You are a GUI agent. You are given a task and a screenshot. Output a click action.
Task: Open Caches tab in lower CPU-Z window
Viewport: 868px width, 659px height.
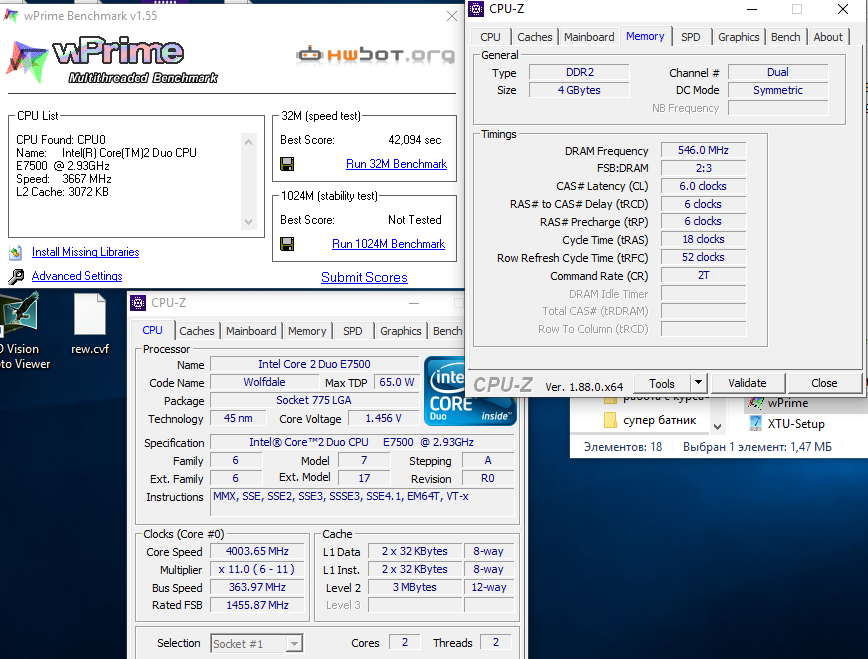[197, 331]
